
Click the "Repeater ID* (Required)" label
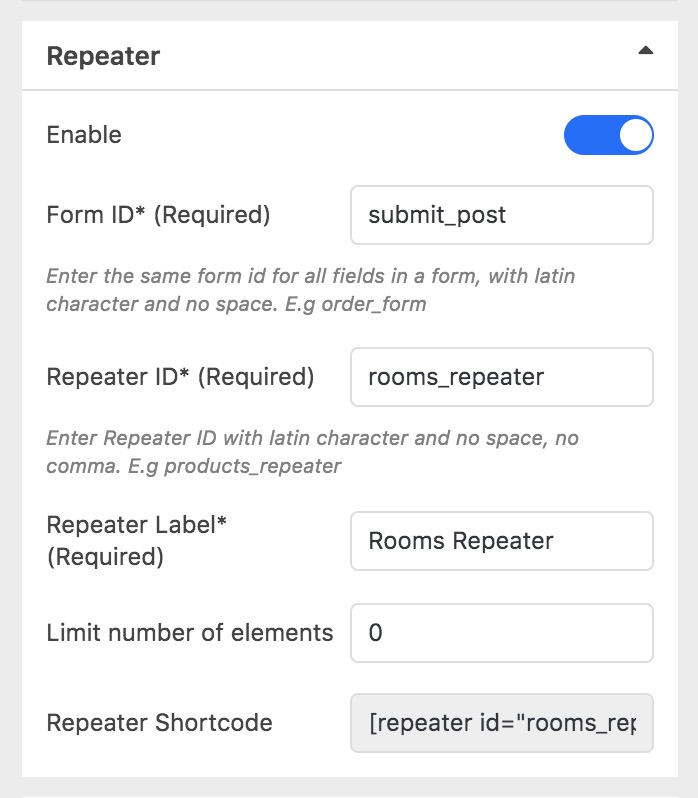click(180, 377)
